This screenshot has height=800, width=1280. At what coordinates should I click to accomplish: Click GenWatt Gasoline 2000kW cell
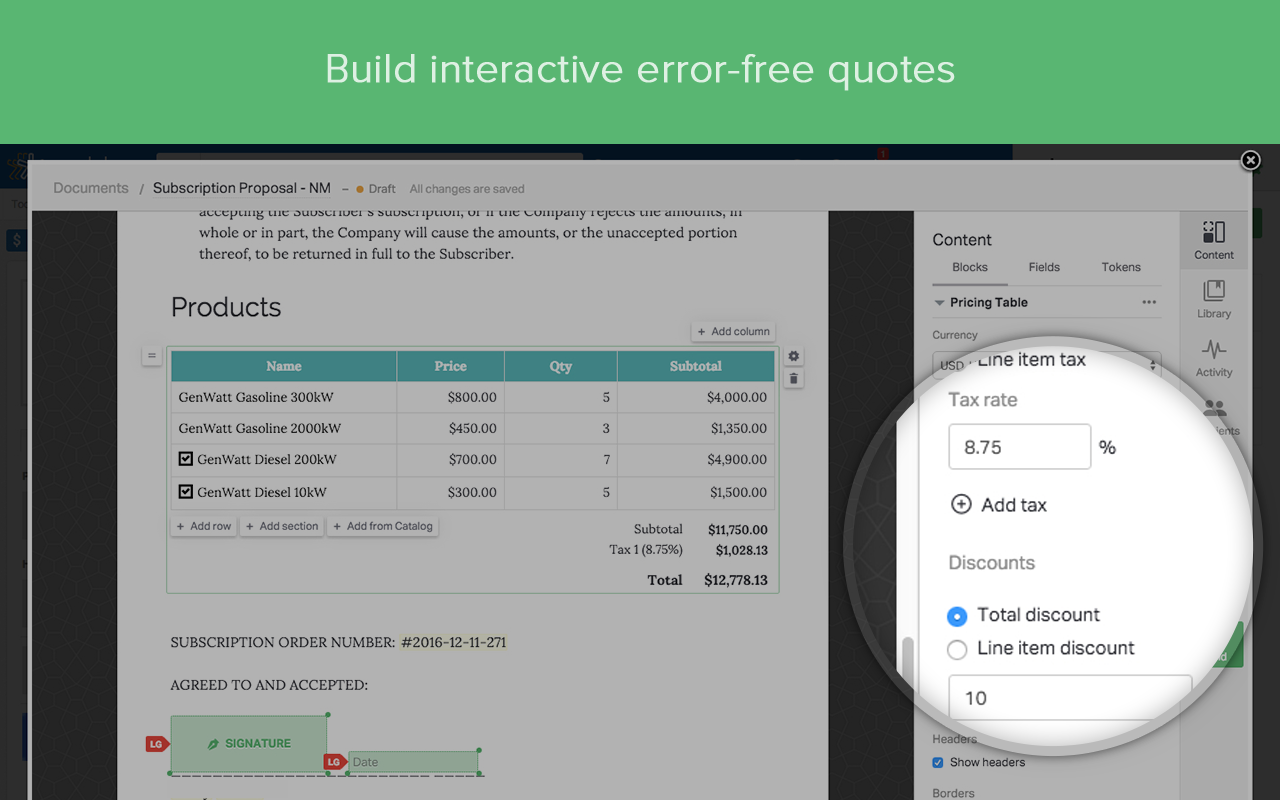284,428
